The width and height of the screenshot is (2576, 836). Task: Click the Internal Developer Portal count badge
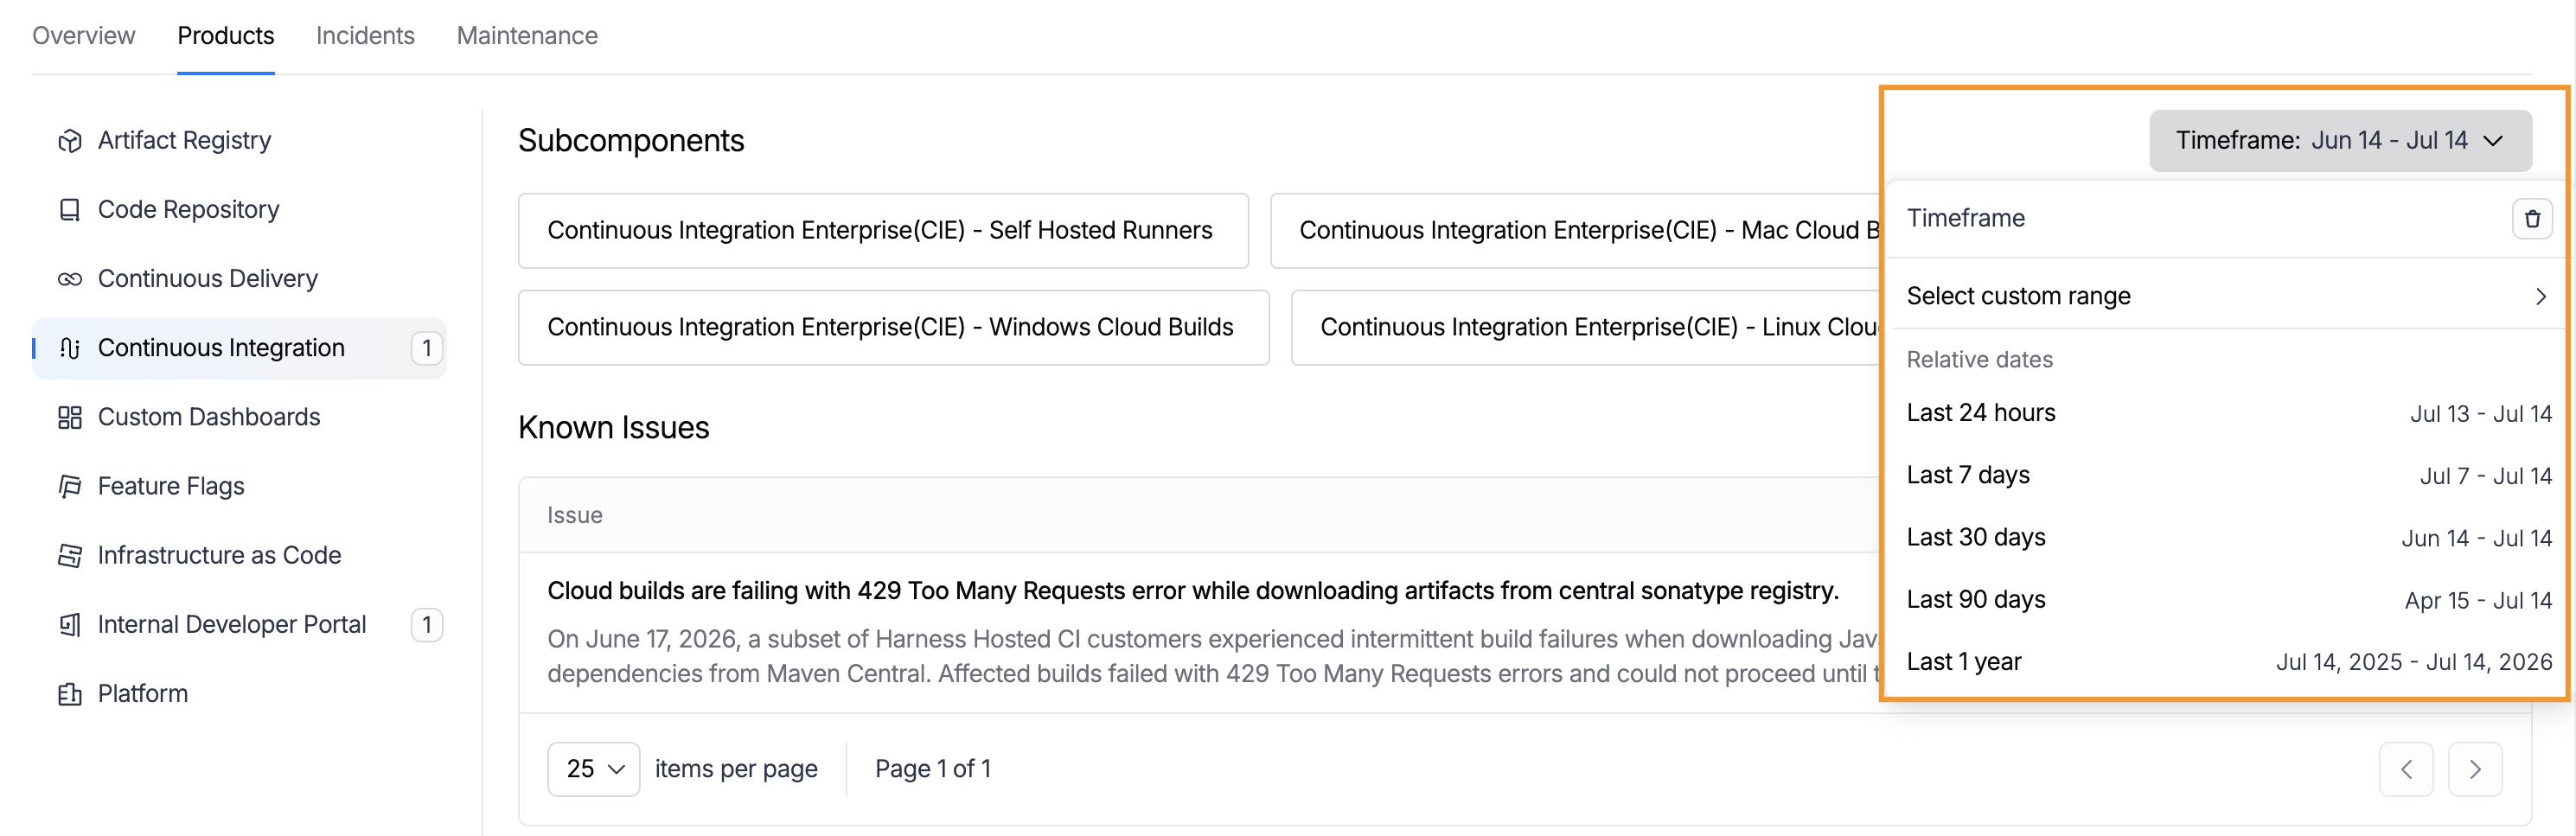click(x=427, y=625)
